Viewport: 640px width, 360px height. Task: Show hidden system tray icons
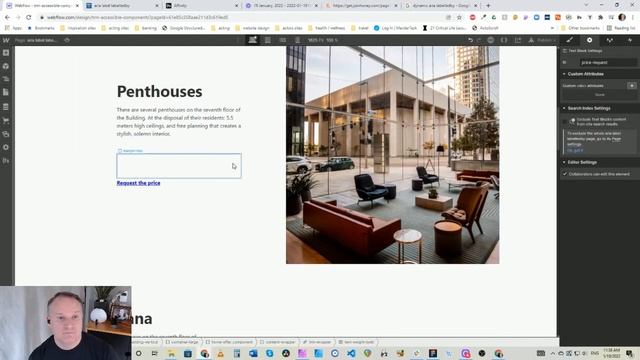pyautogui.click(x=553, y=353)
